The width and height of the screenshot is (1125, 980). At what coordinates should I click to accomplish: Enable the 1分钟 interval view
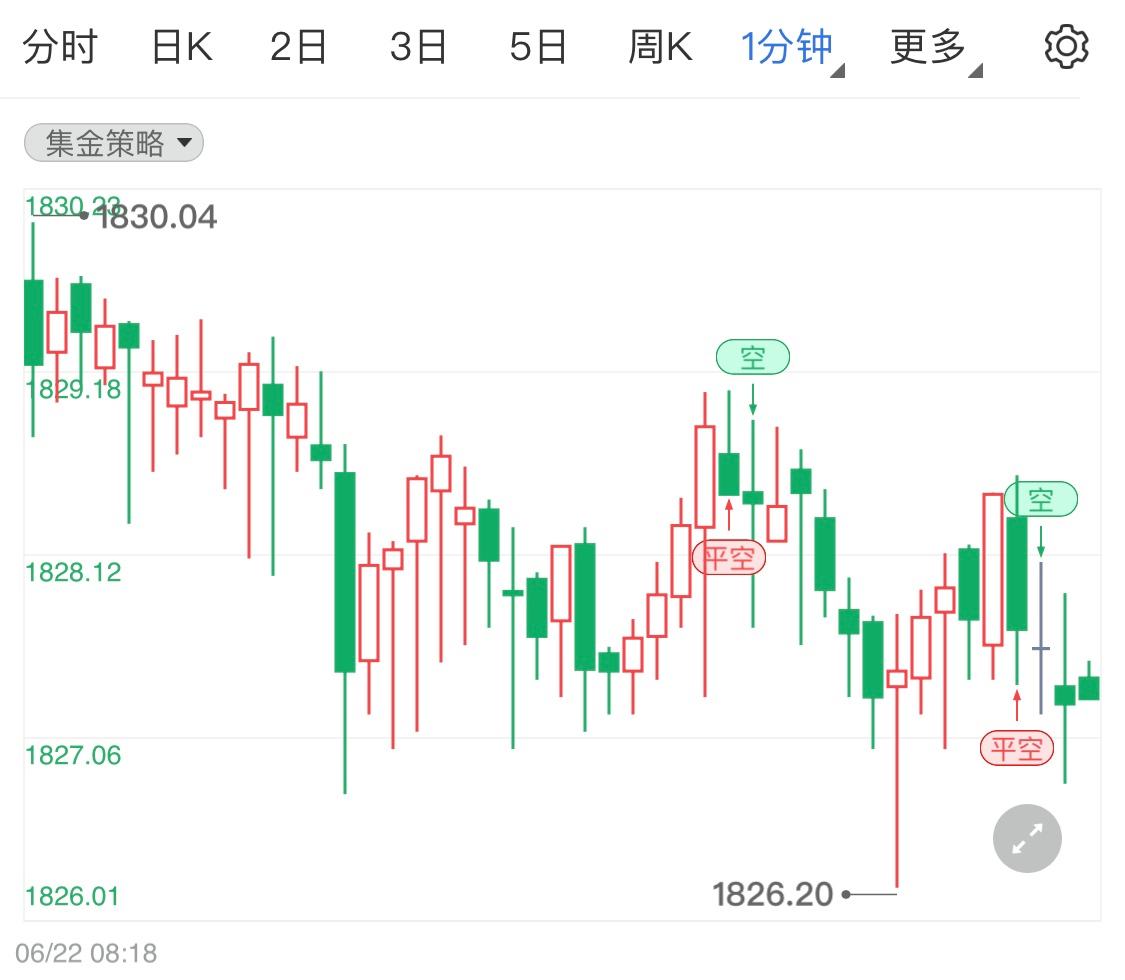(x=784, y=44)
